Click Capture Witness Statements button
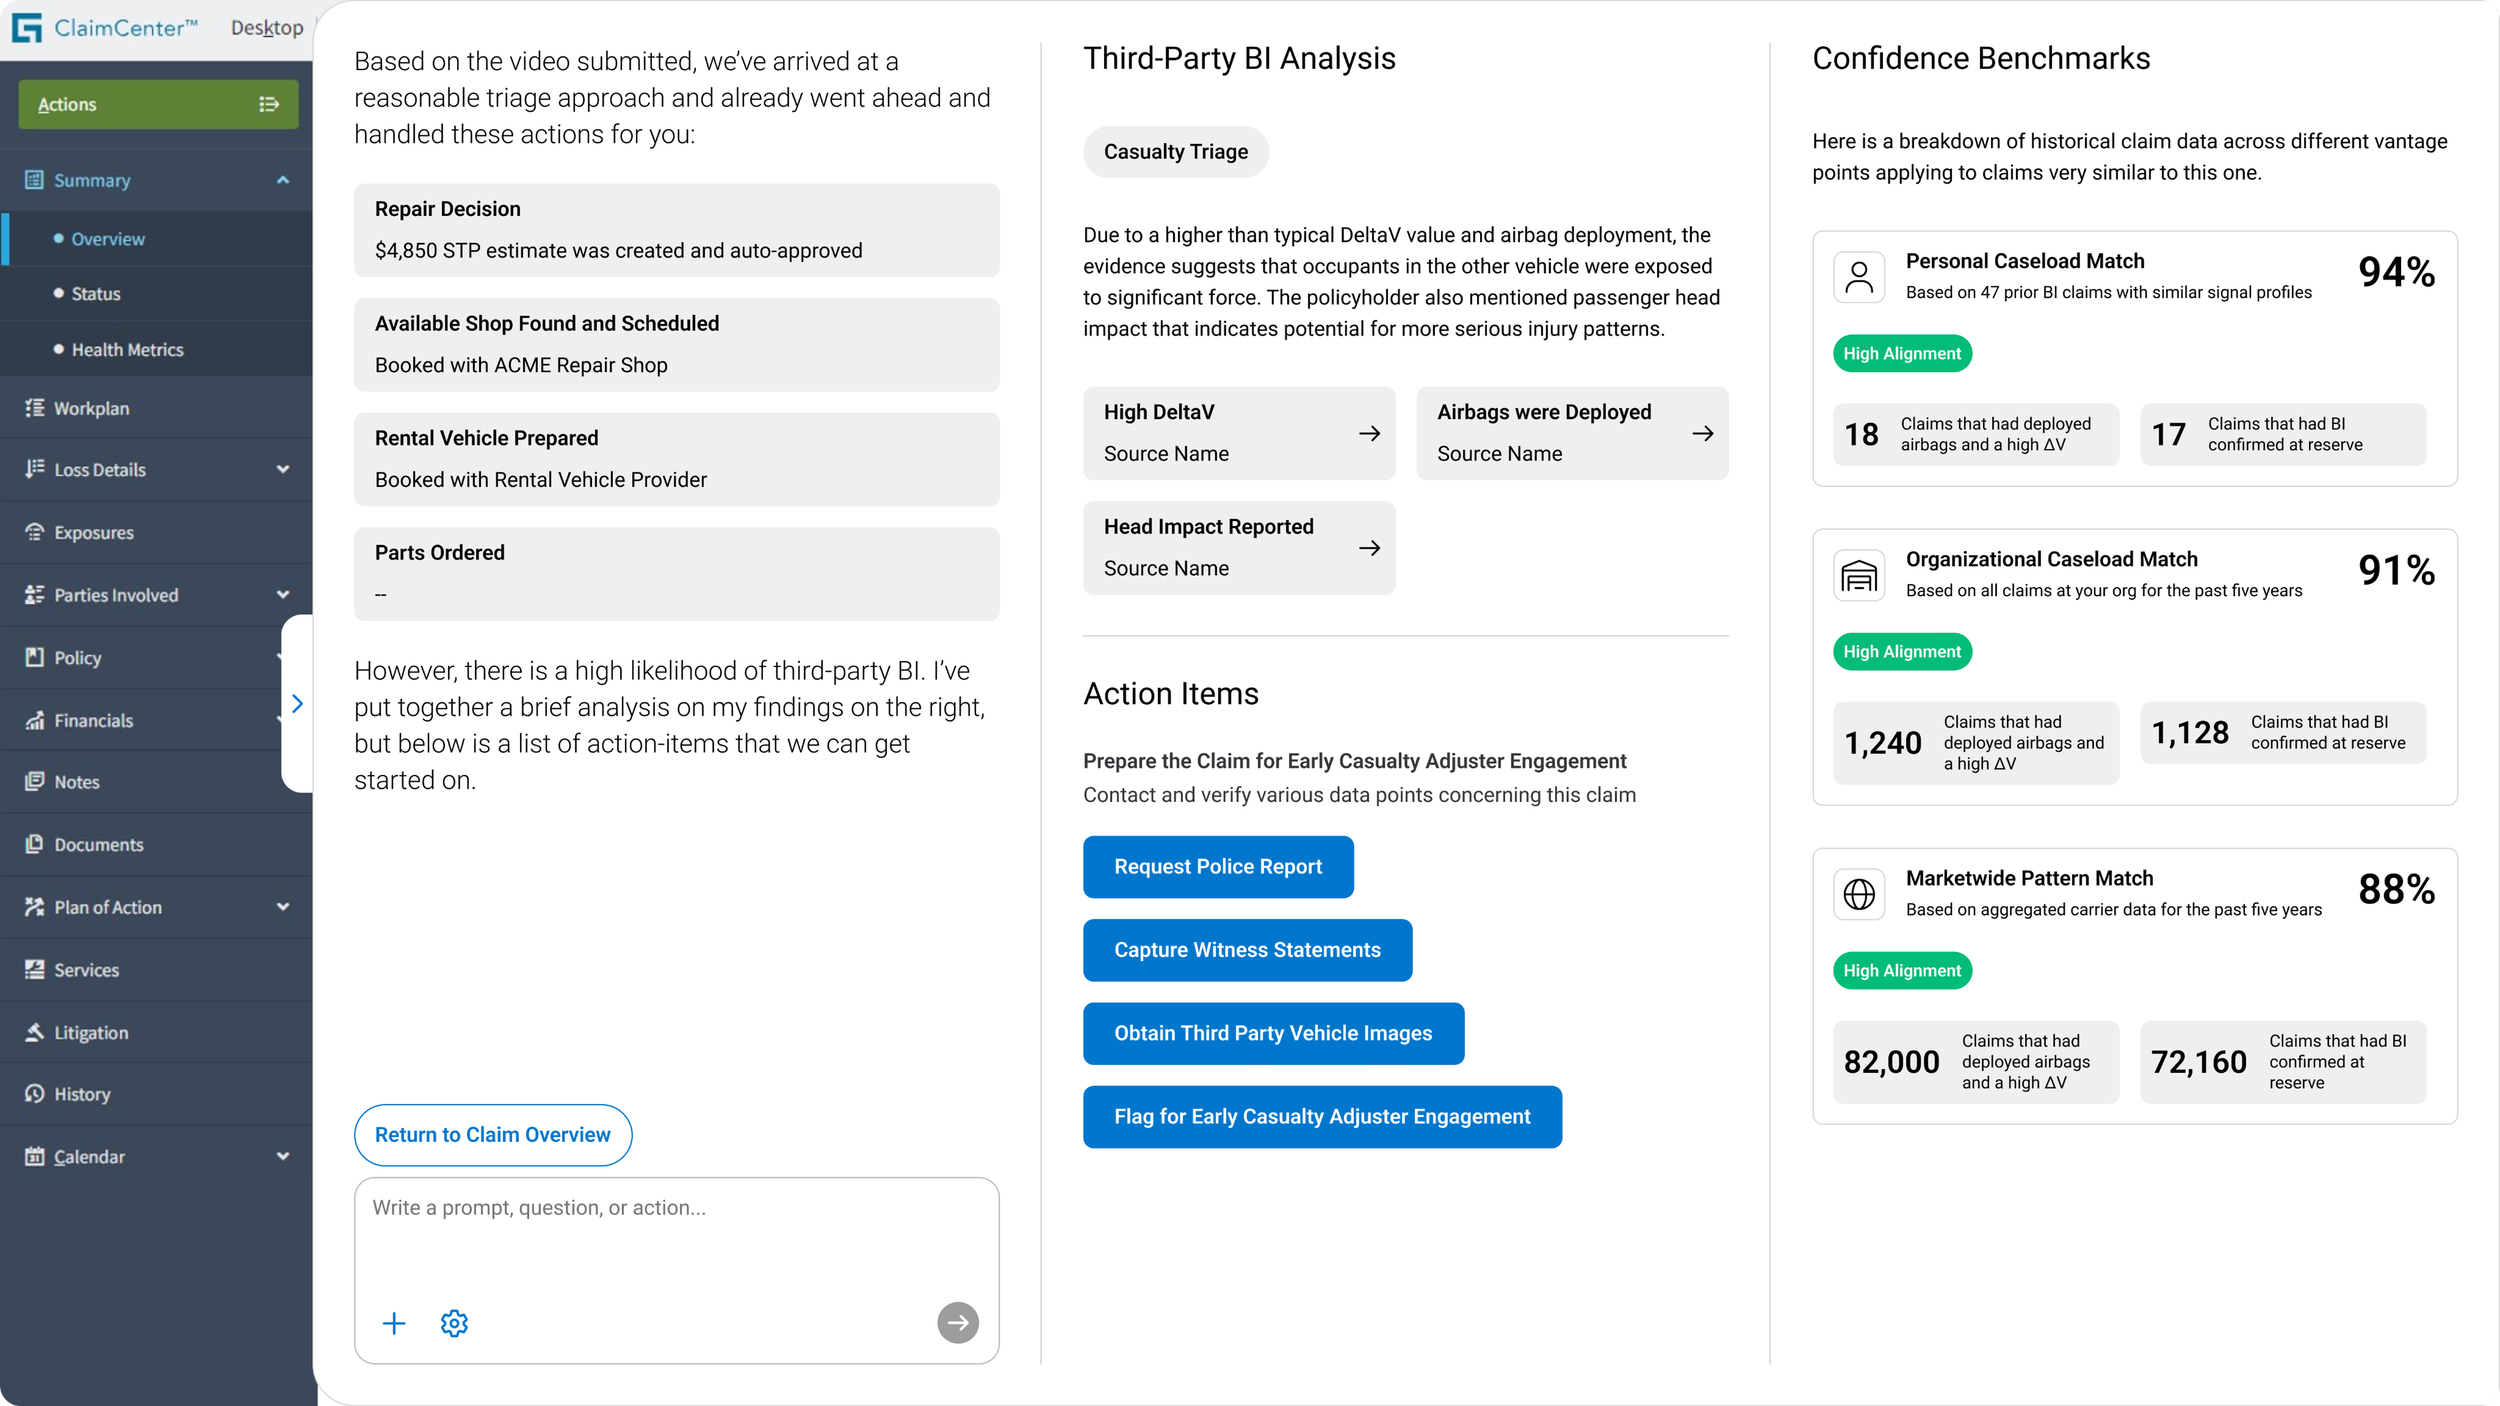This screenshot has height=1406, width=2500. coord(1247,950)
